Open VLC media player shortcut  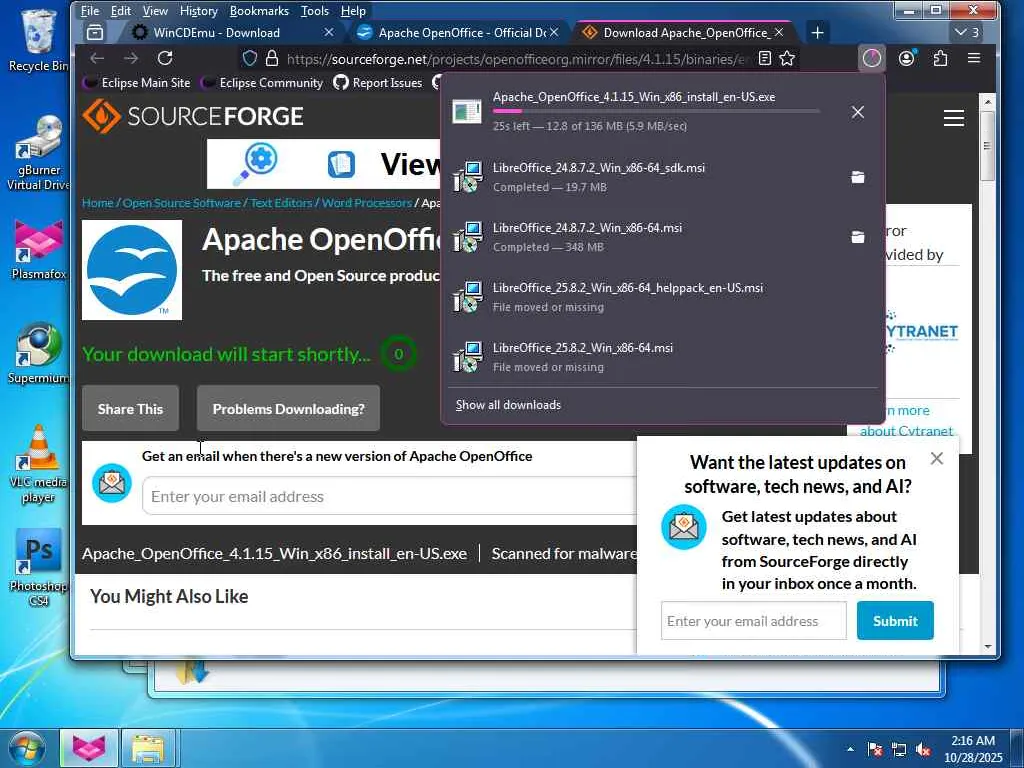pos(39,464)
